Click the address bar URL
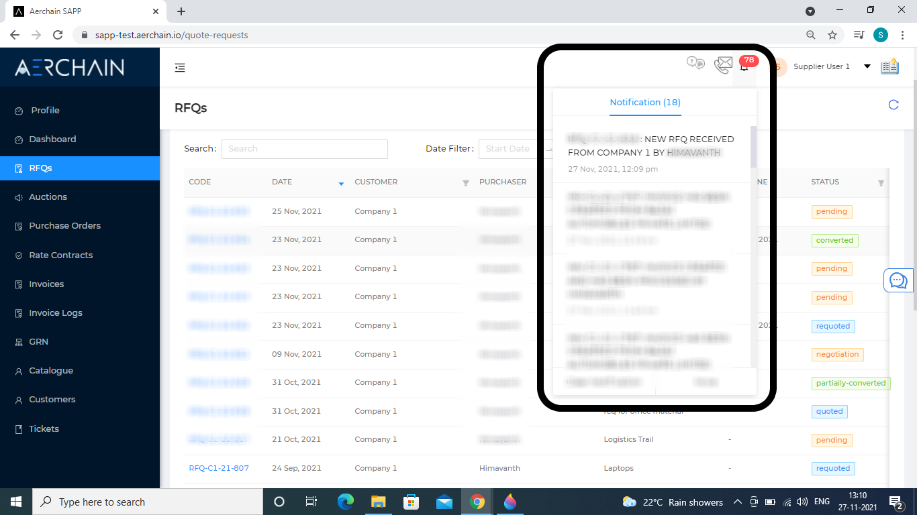The height and width of the screenshot is (515, 917). click(171, 35)
